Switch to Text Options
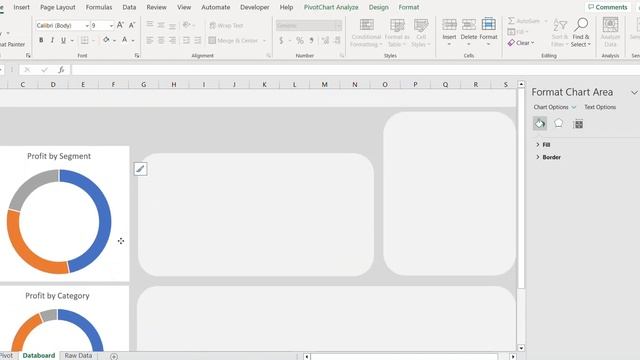The width and height of the screenshot is (640, 360). point(600,107)
